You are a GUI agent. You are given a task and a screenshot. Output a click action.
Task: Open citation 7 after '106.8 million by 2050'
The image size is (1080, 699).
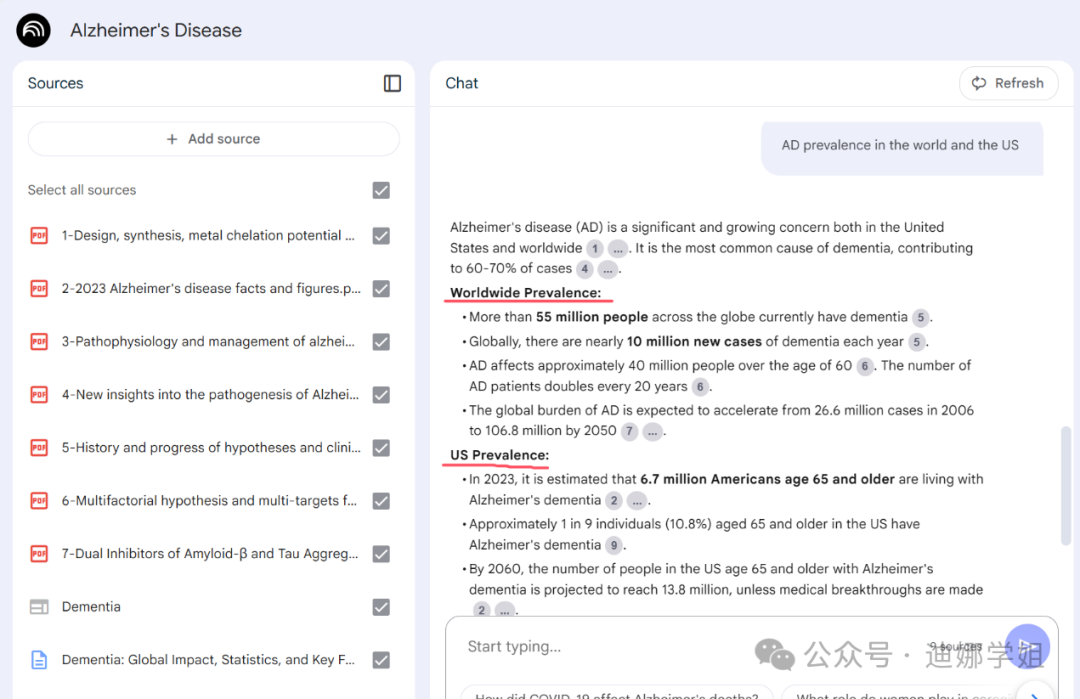tap(629, 432)
